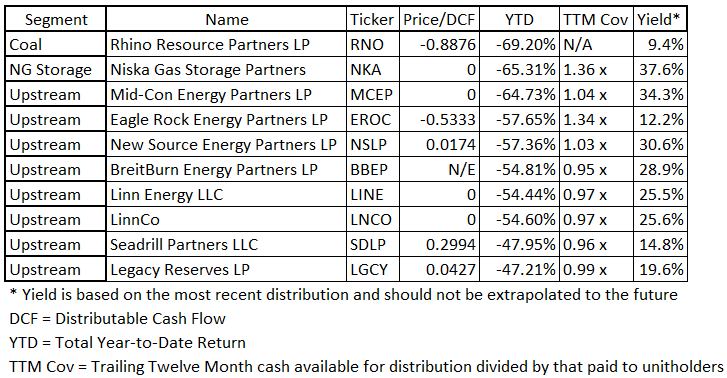Click the Yield* header cell
727x378 pixels.
[x=659, y=19]
